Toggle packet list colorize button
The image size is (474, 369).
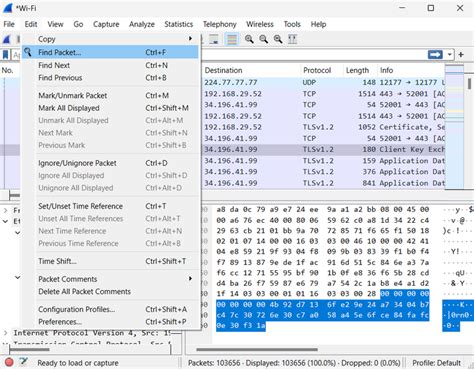click(232, 39)
